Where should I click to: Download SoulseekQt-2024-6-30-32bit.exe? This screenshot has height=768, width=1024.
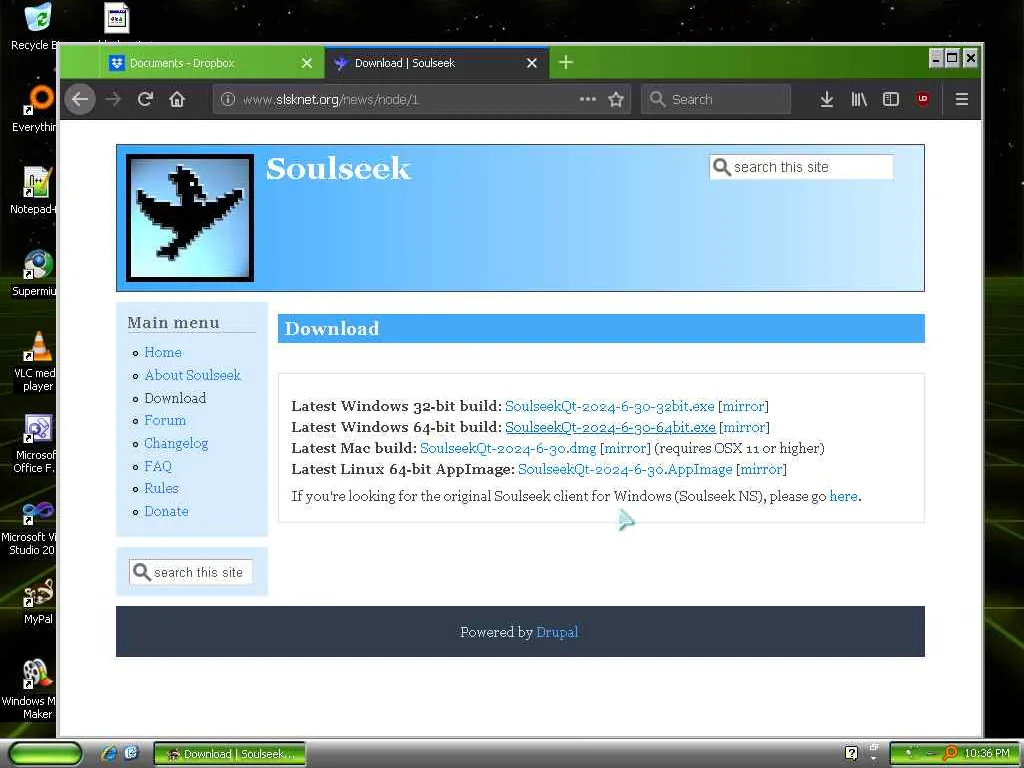coord(609,406)
